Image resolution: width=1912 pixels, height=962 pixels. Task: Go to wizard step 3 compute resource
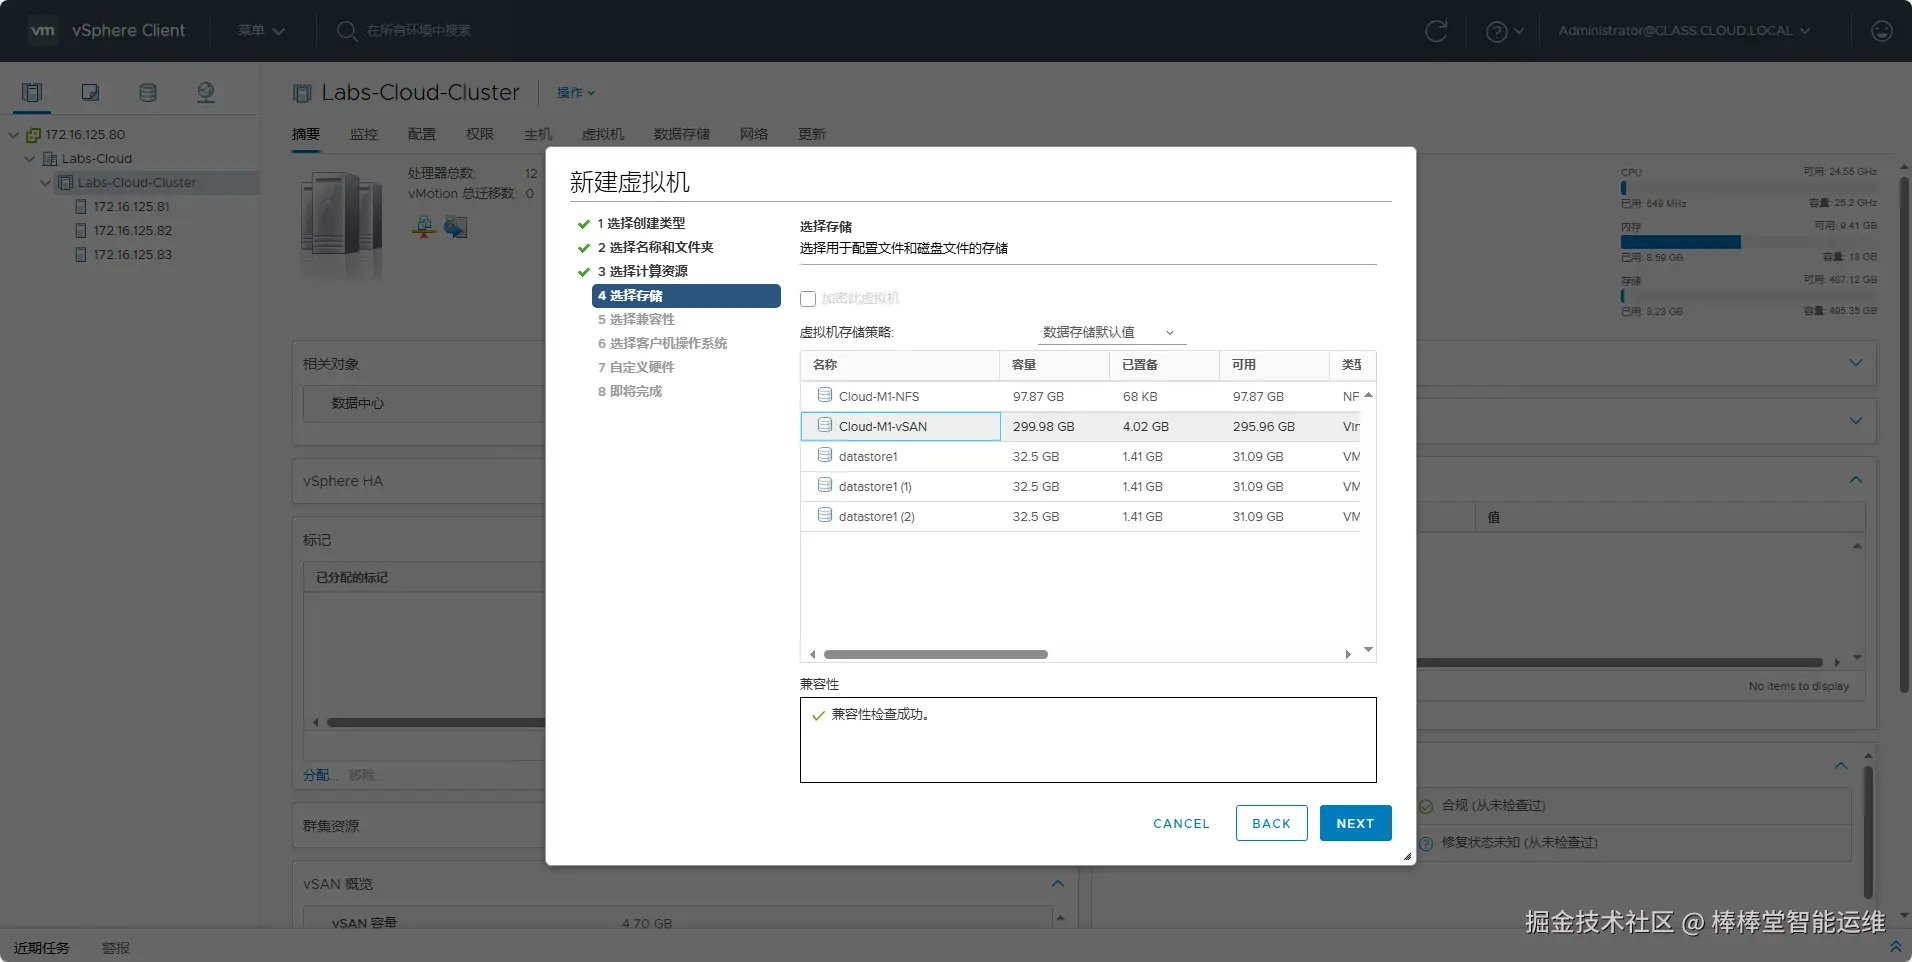point(642,271)
